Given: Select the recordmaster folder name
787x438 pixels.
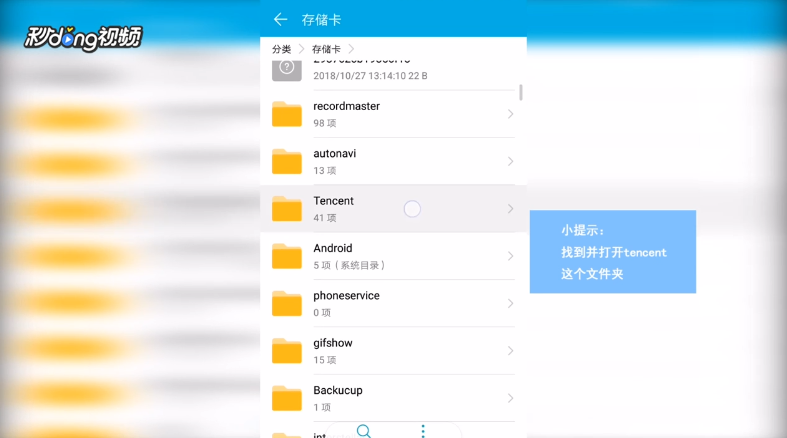Looking at the screenshot, I should (x=346, y=106).
